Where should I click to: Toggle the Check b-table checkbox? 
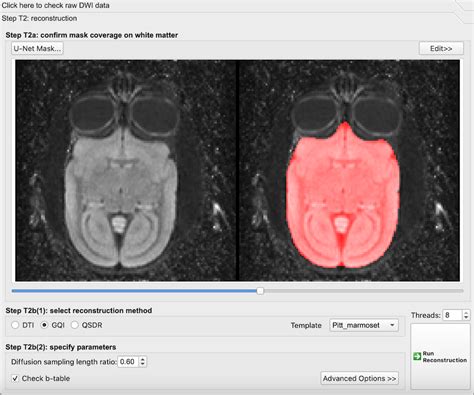[x=15, y=379]
